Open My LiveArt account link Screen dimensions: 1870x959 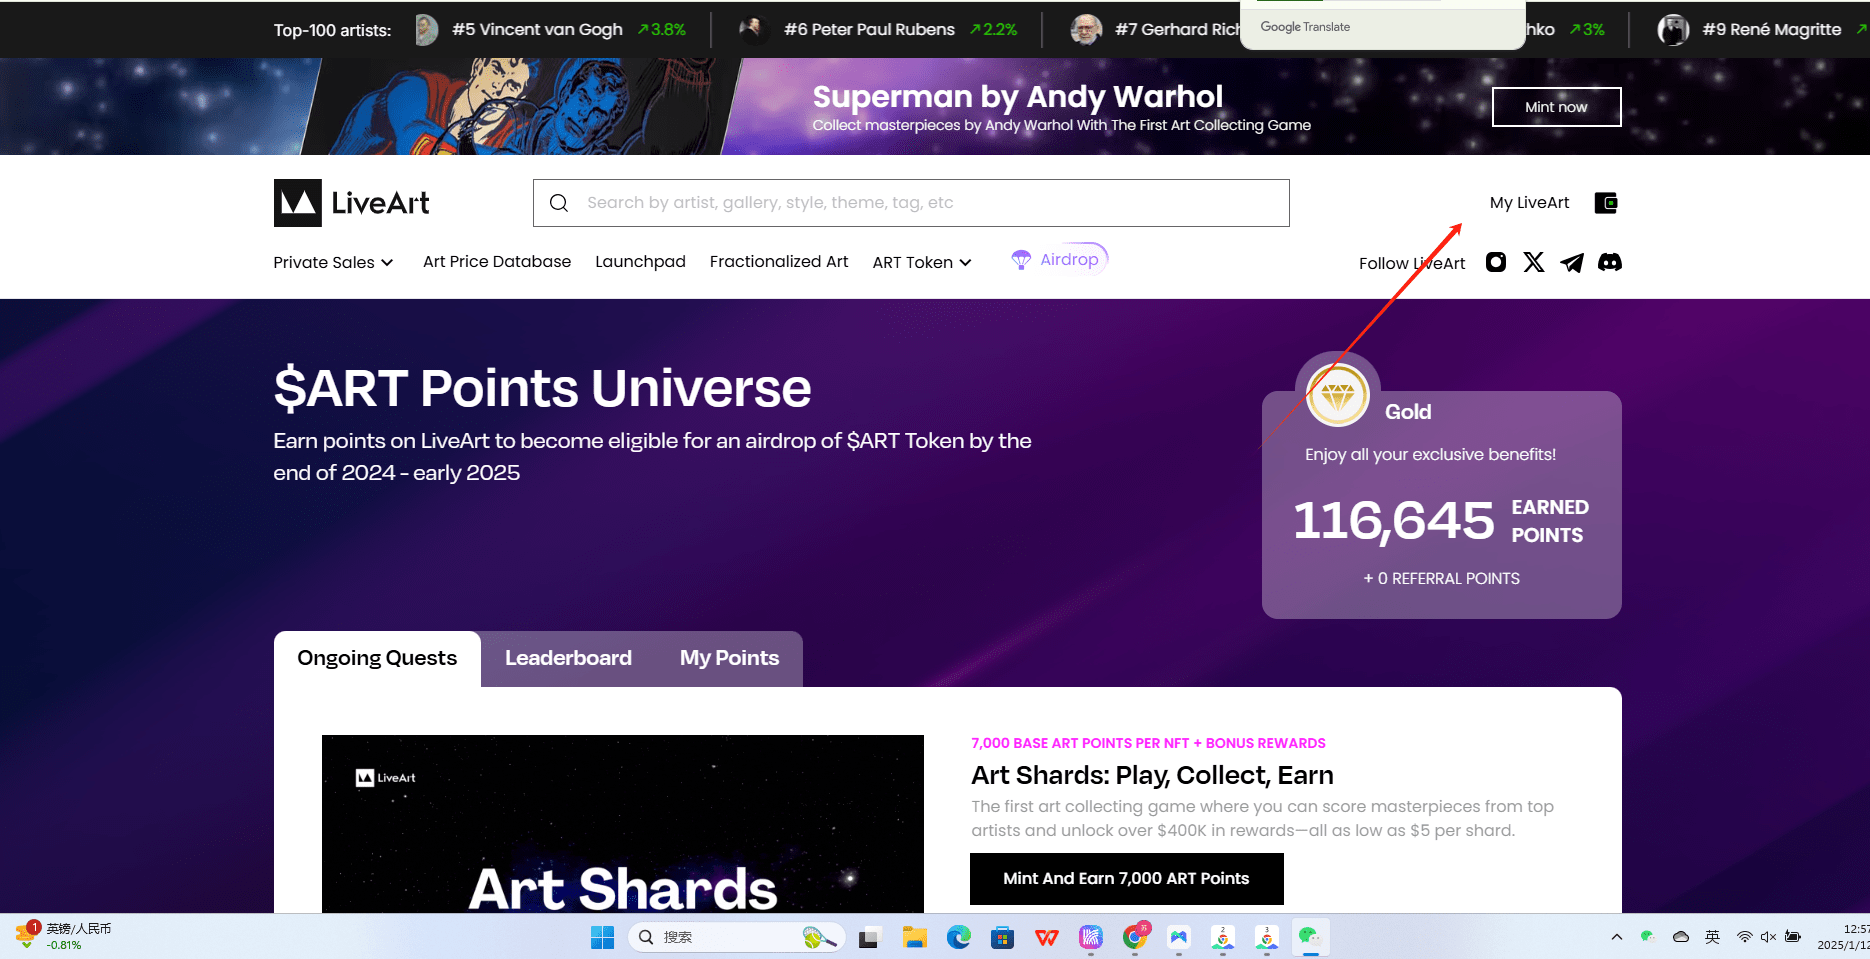(1529, 203)
